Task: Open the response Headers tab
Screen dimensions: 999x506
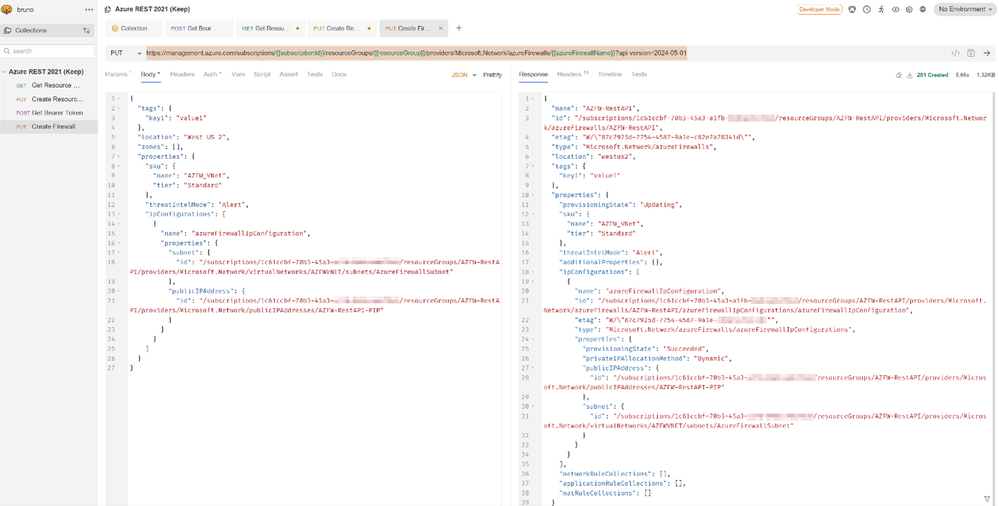Action: coord(573,75)
